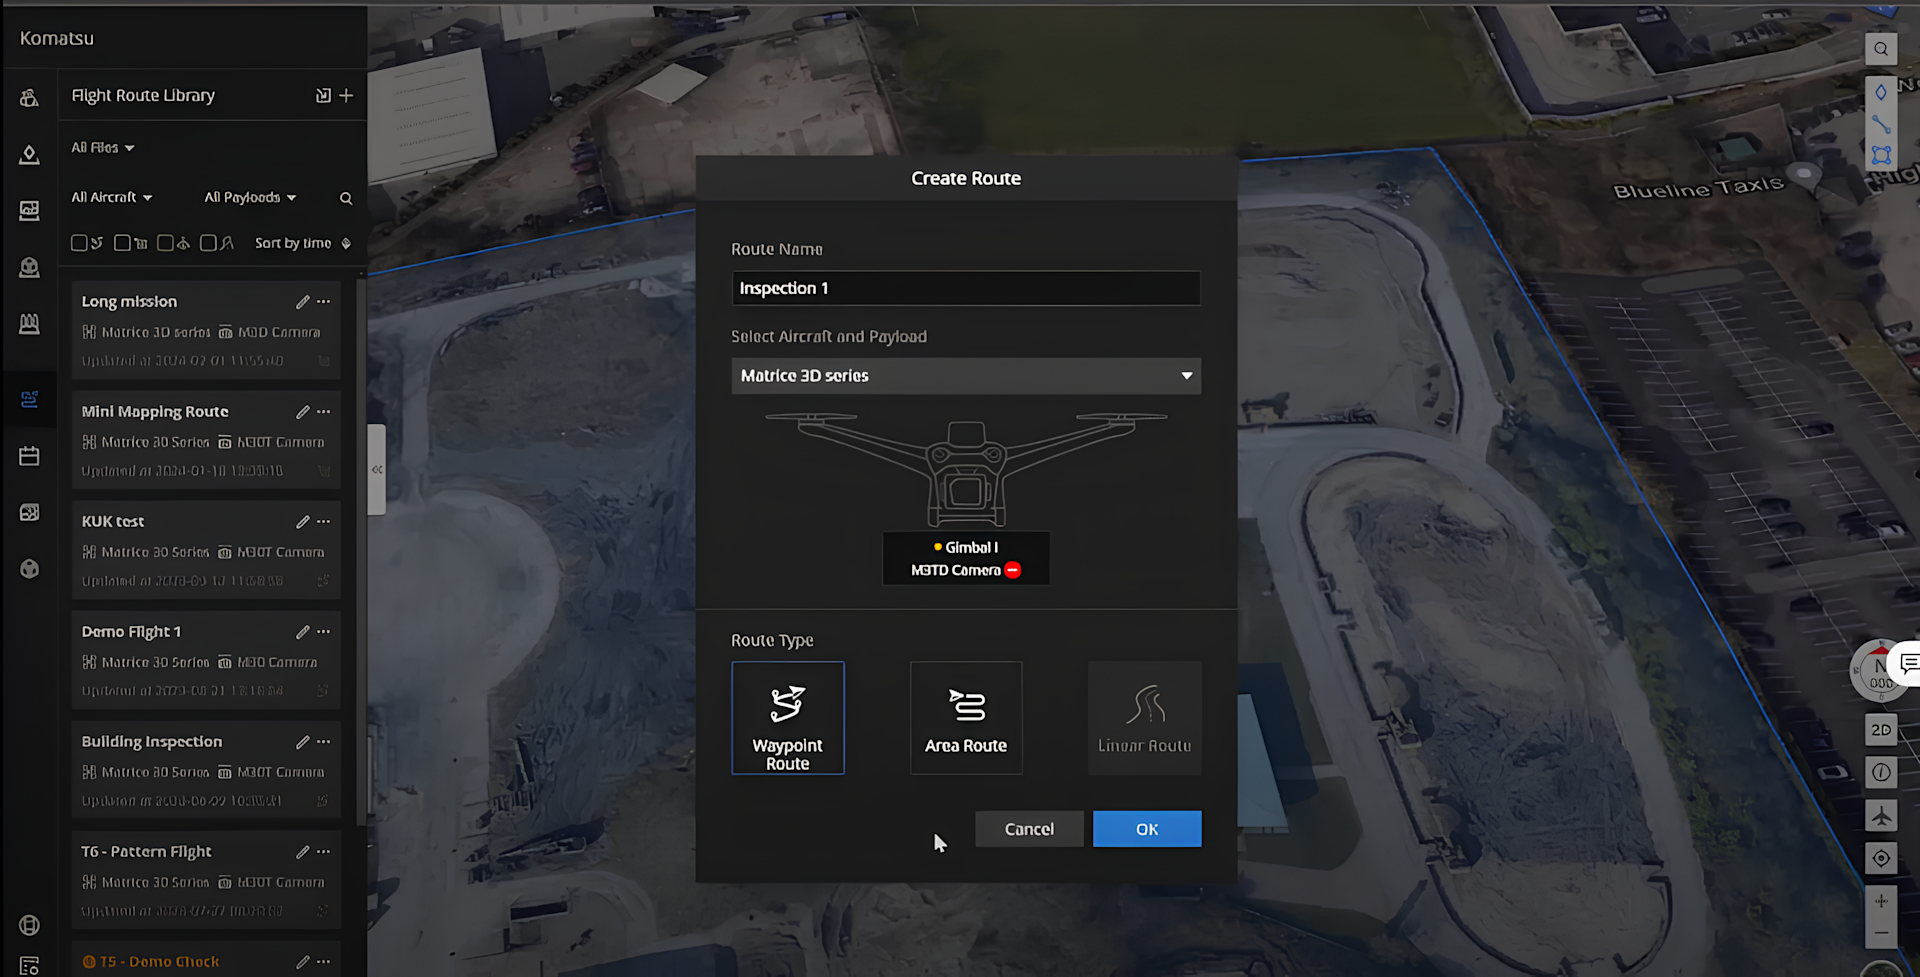The width and height of the screenshot is (1920, 977).
Task: Open the chat message bubble icon
Action: [x=1908, y=663]
